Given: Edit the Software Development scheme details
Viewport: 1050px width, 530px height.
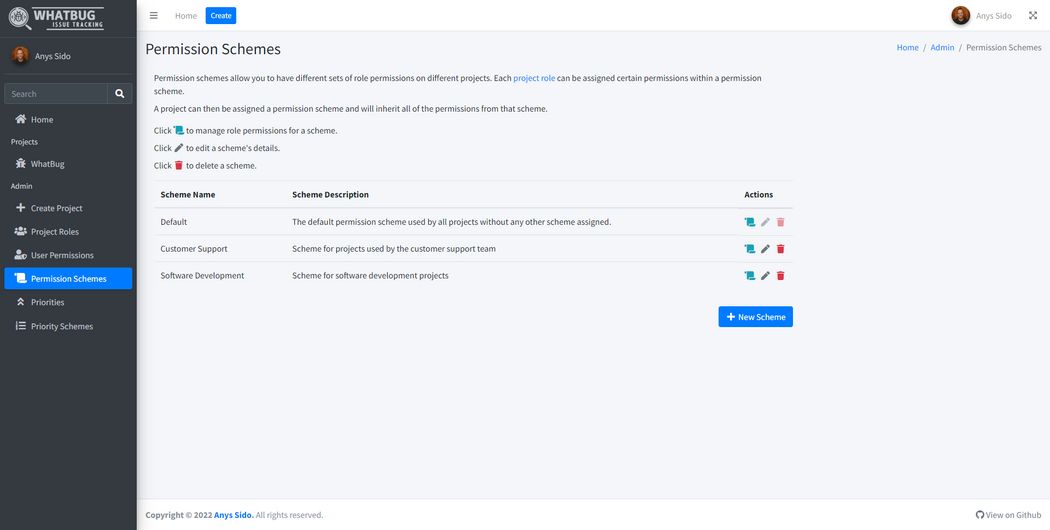Looking at the screenshot, I should point(765,276).
